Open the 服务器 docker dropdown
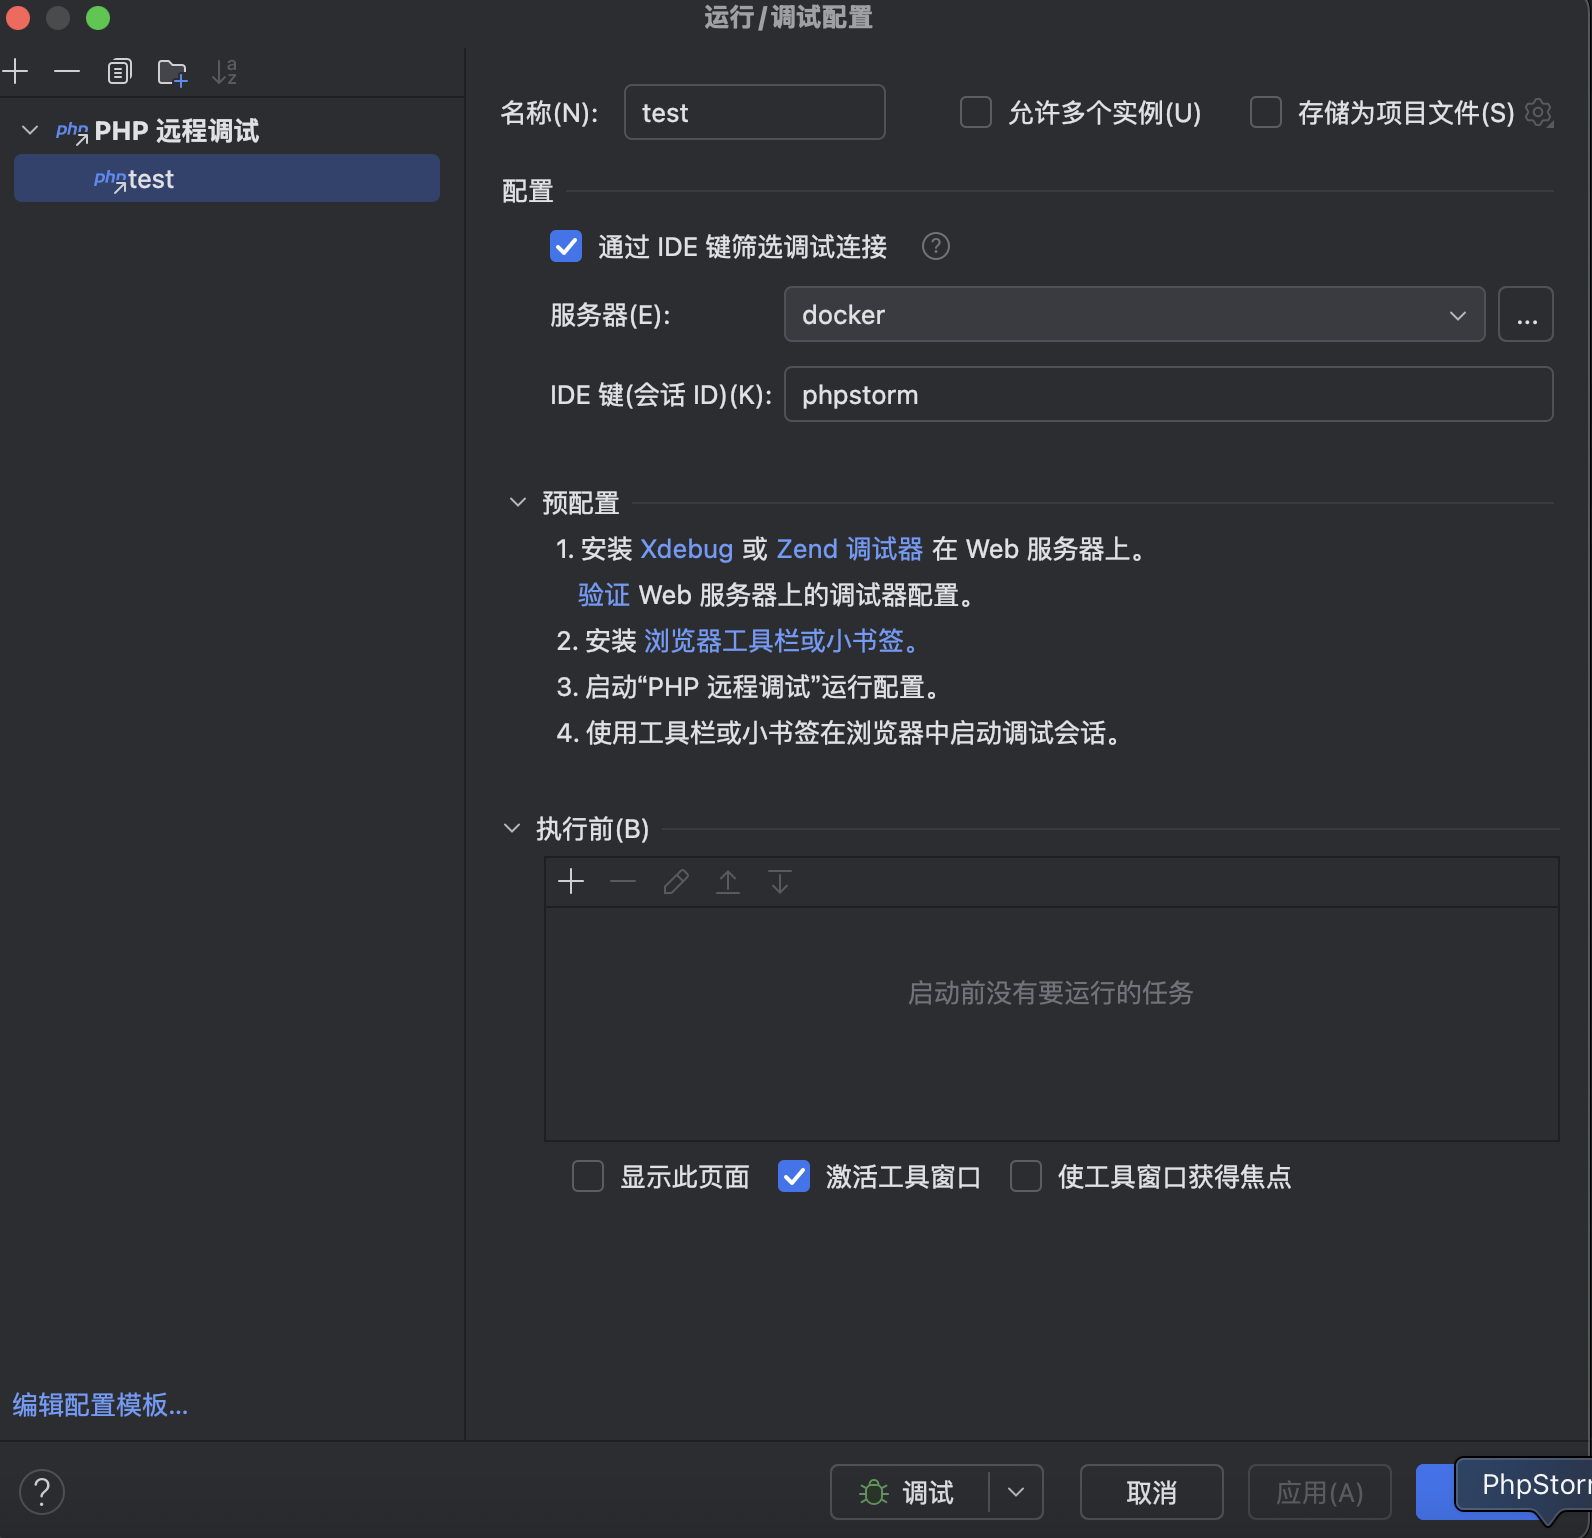Screen dimensions: 1592x1538 (1133, 315)
